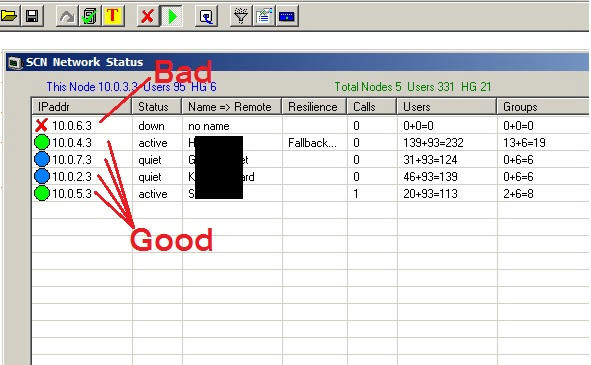
Task: Click the Fallback... resilience cell
Action: 312,143
